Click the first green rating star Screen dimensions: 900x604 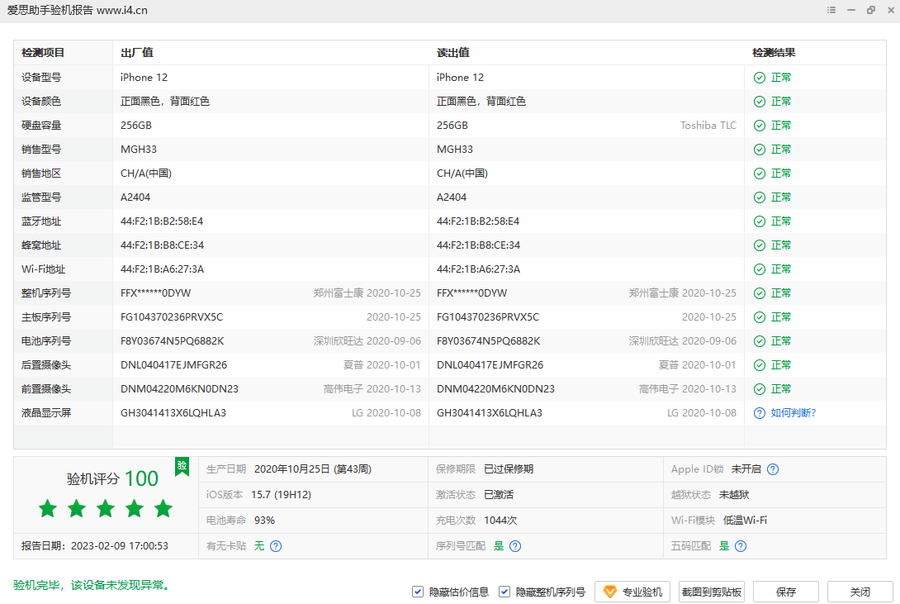coord(48,508)
